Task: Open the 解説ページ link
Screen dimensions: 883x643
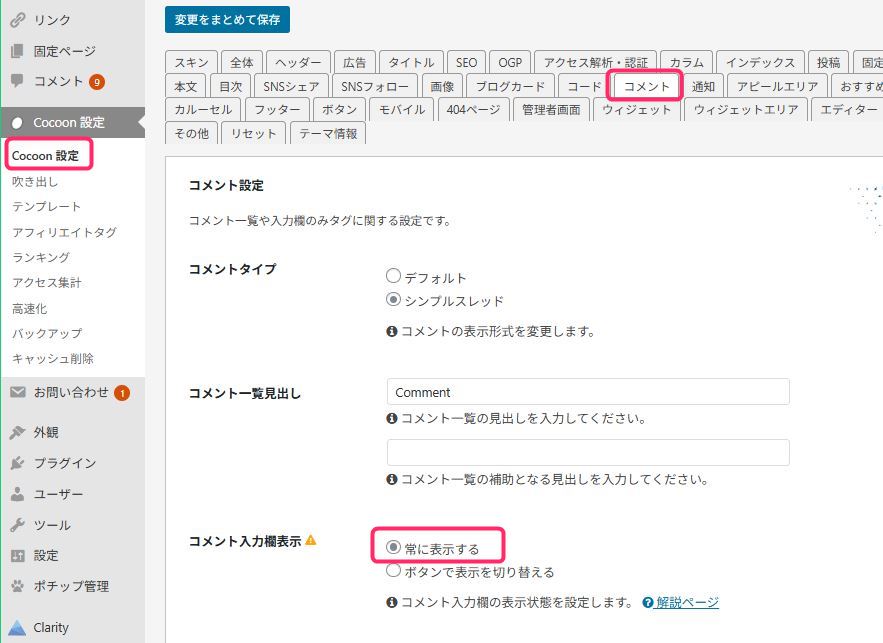Action: (x=687, y=602)
